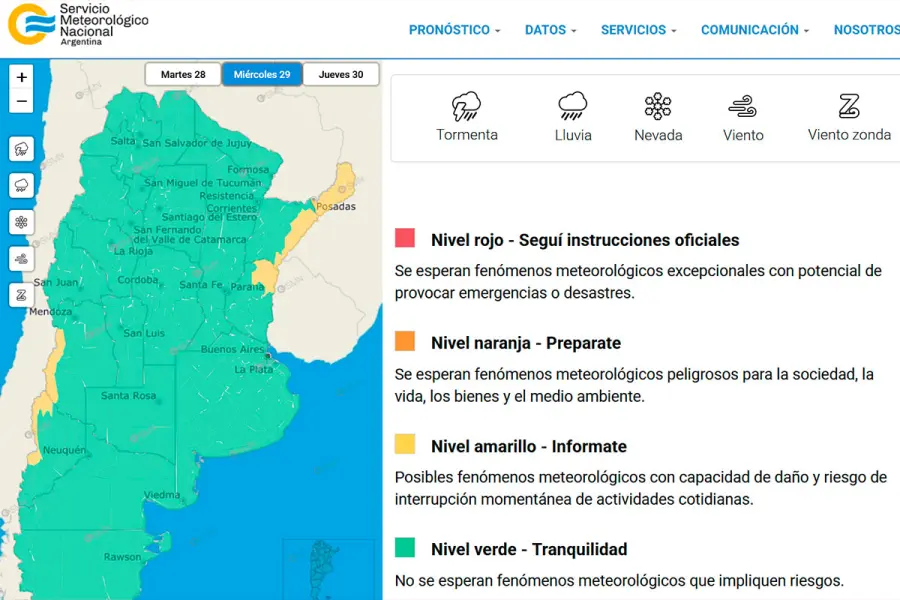The height and width of the screenshot is (600, 900).
Task: Choose the Tormenta alert type
Action: coord(467,117)
